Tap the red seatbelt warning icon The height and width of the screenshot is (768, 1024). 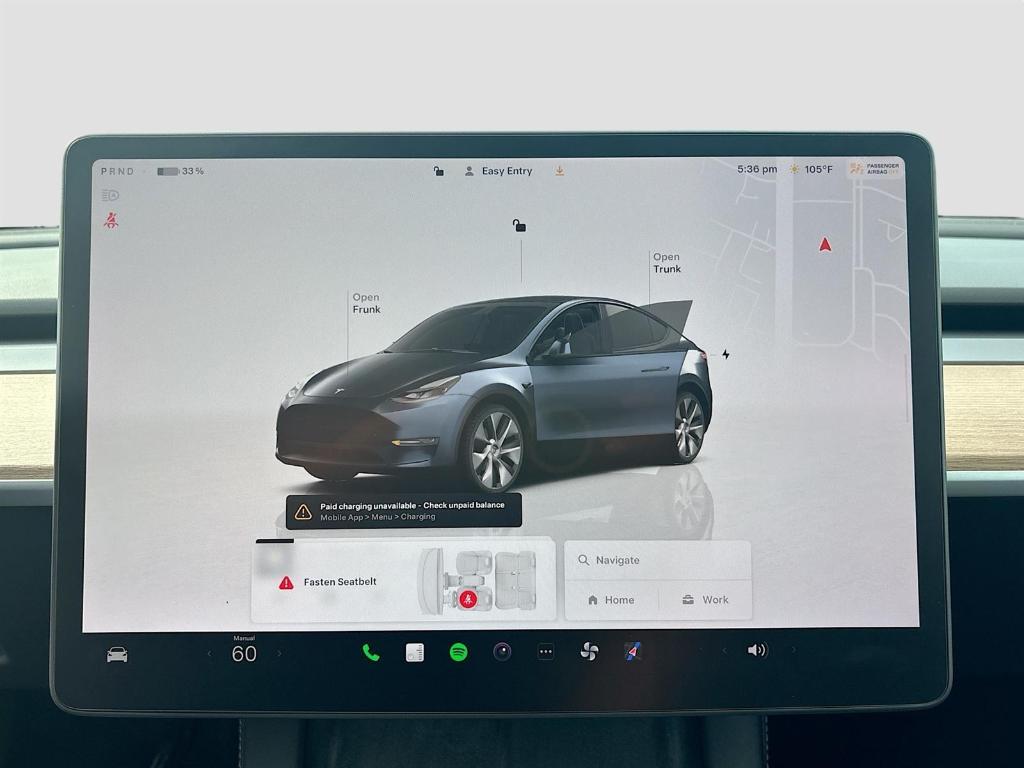tap(111, 220)
